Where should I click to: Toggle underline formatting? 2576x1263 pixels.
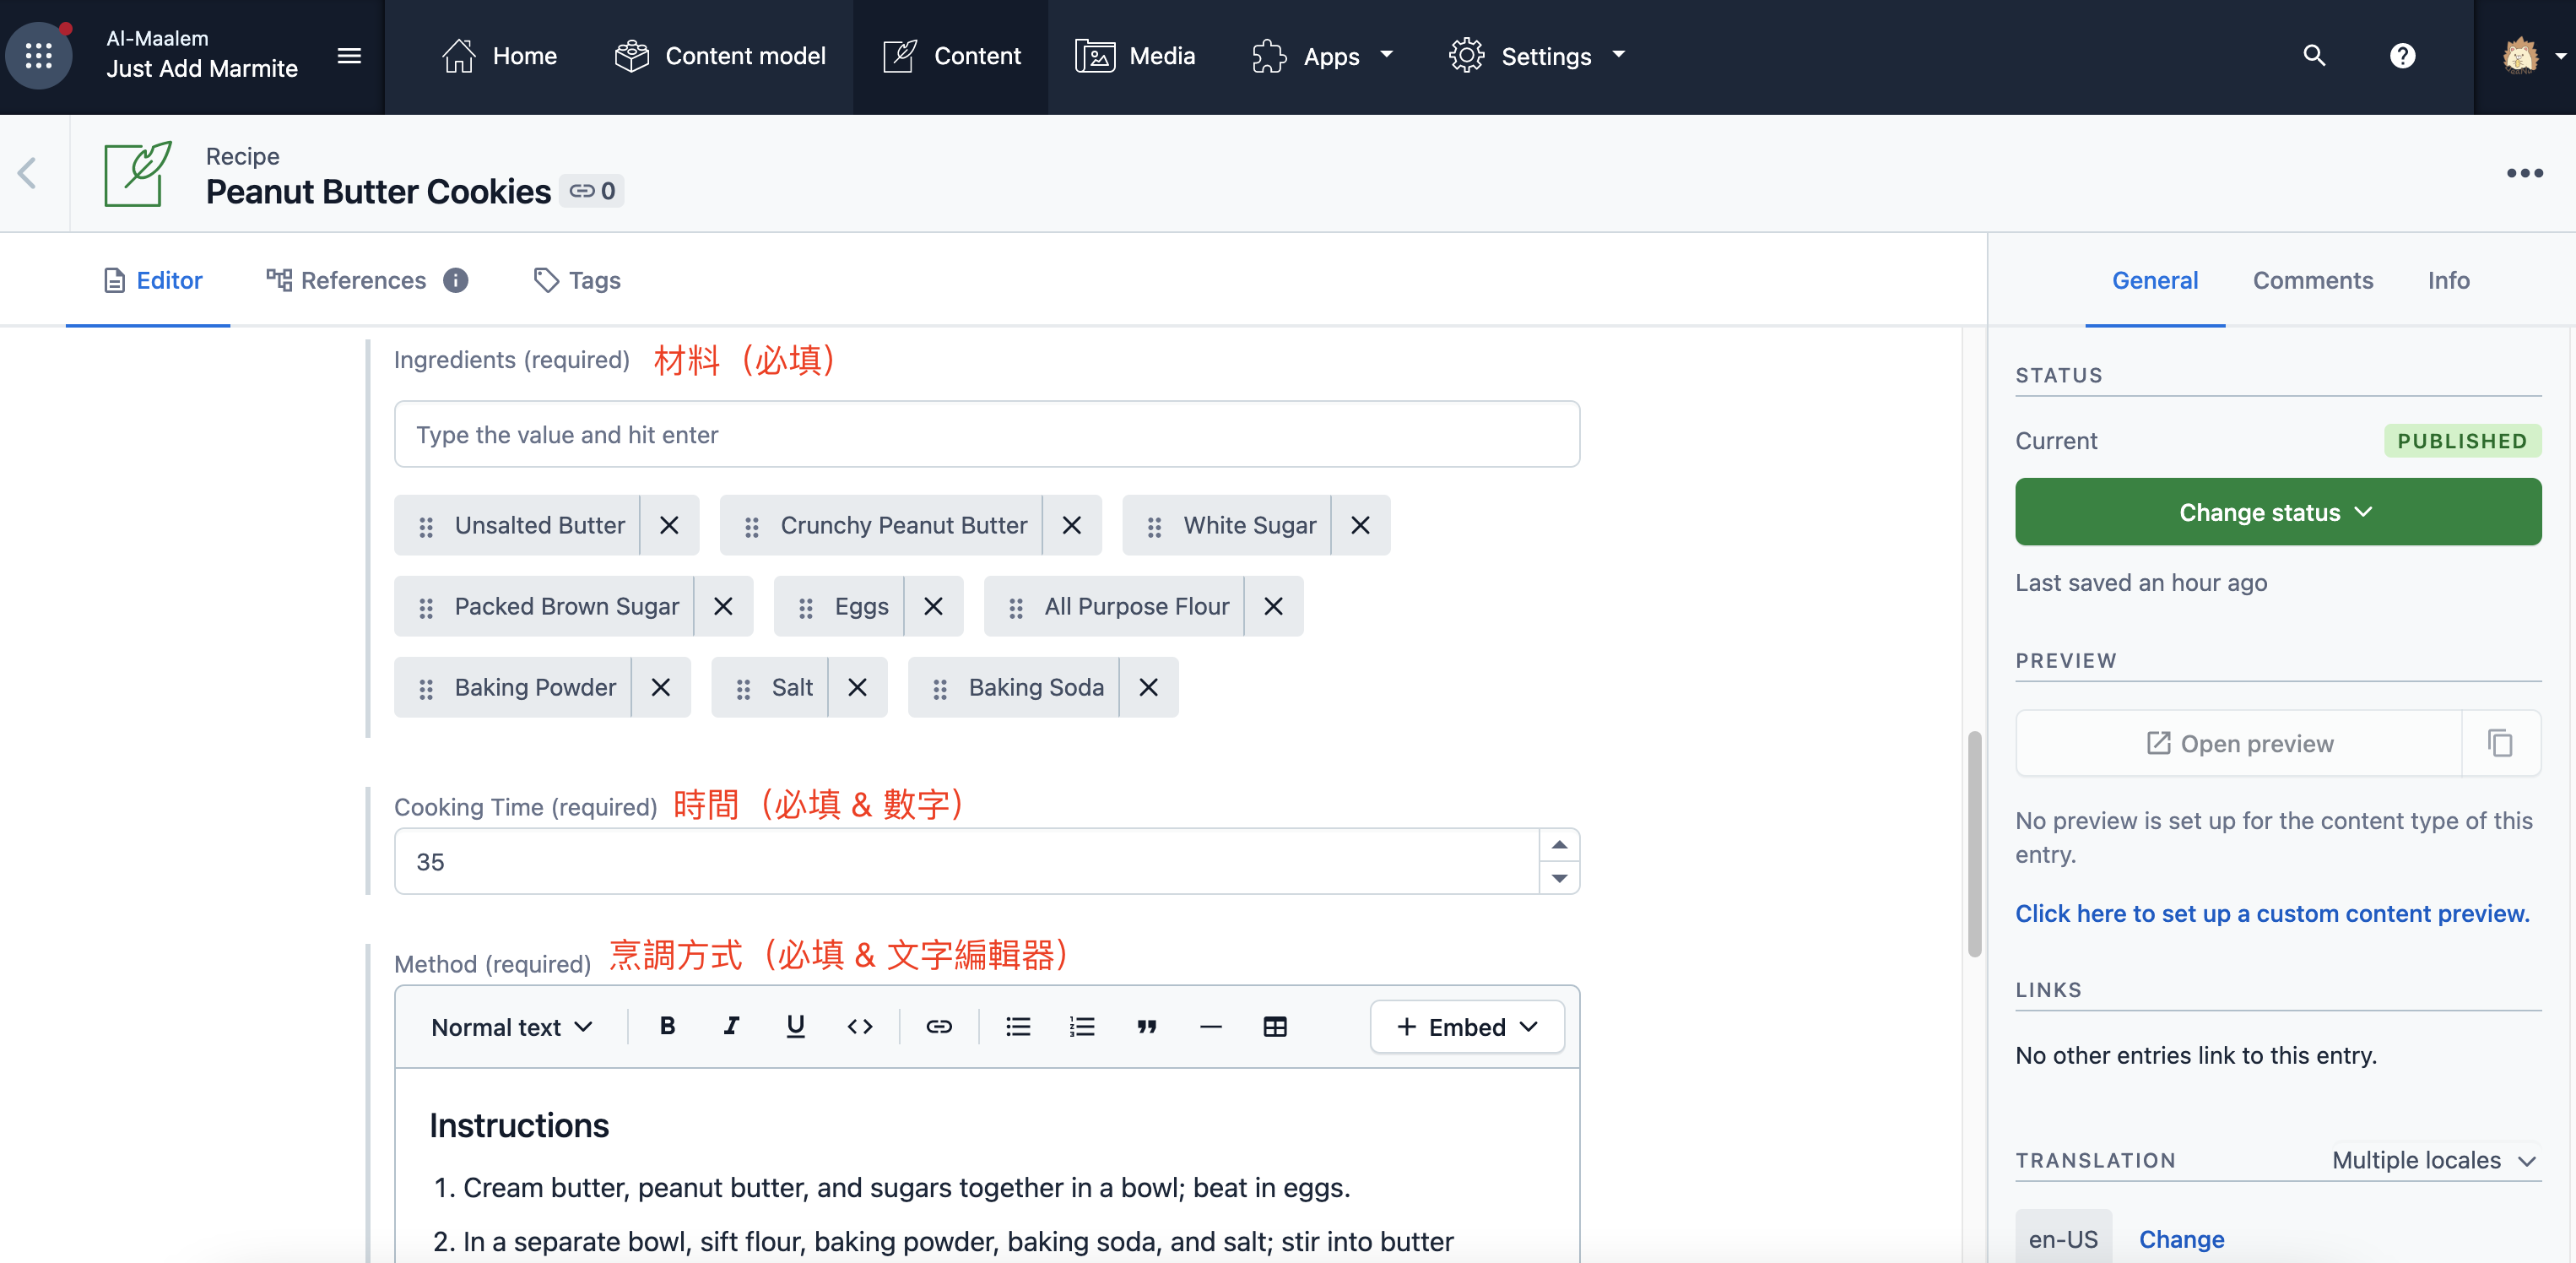click(x=796, y=1026)
